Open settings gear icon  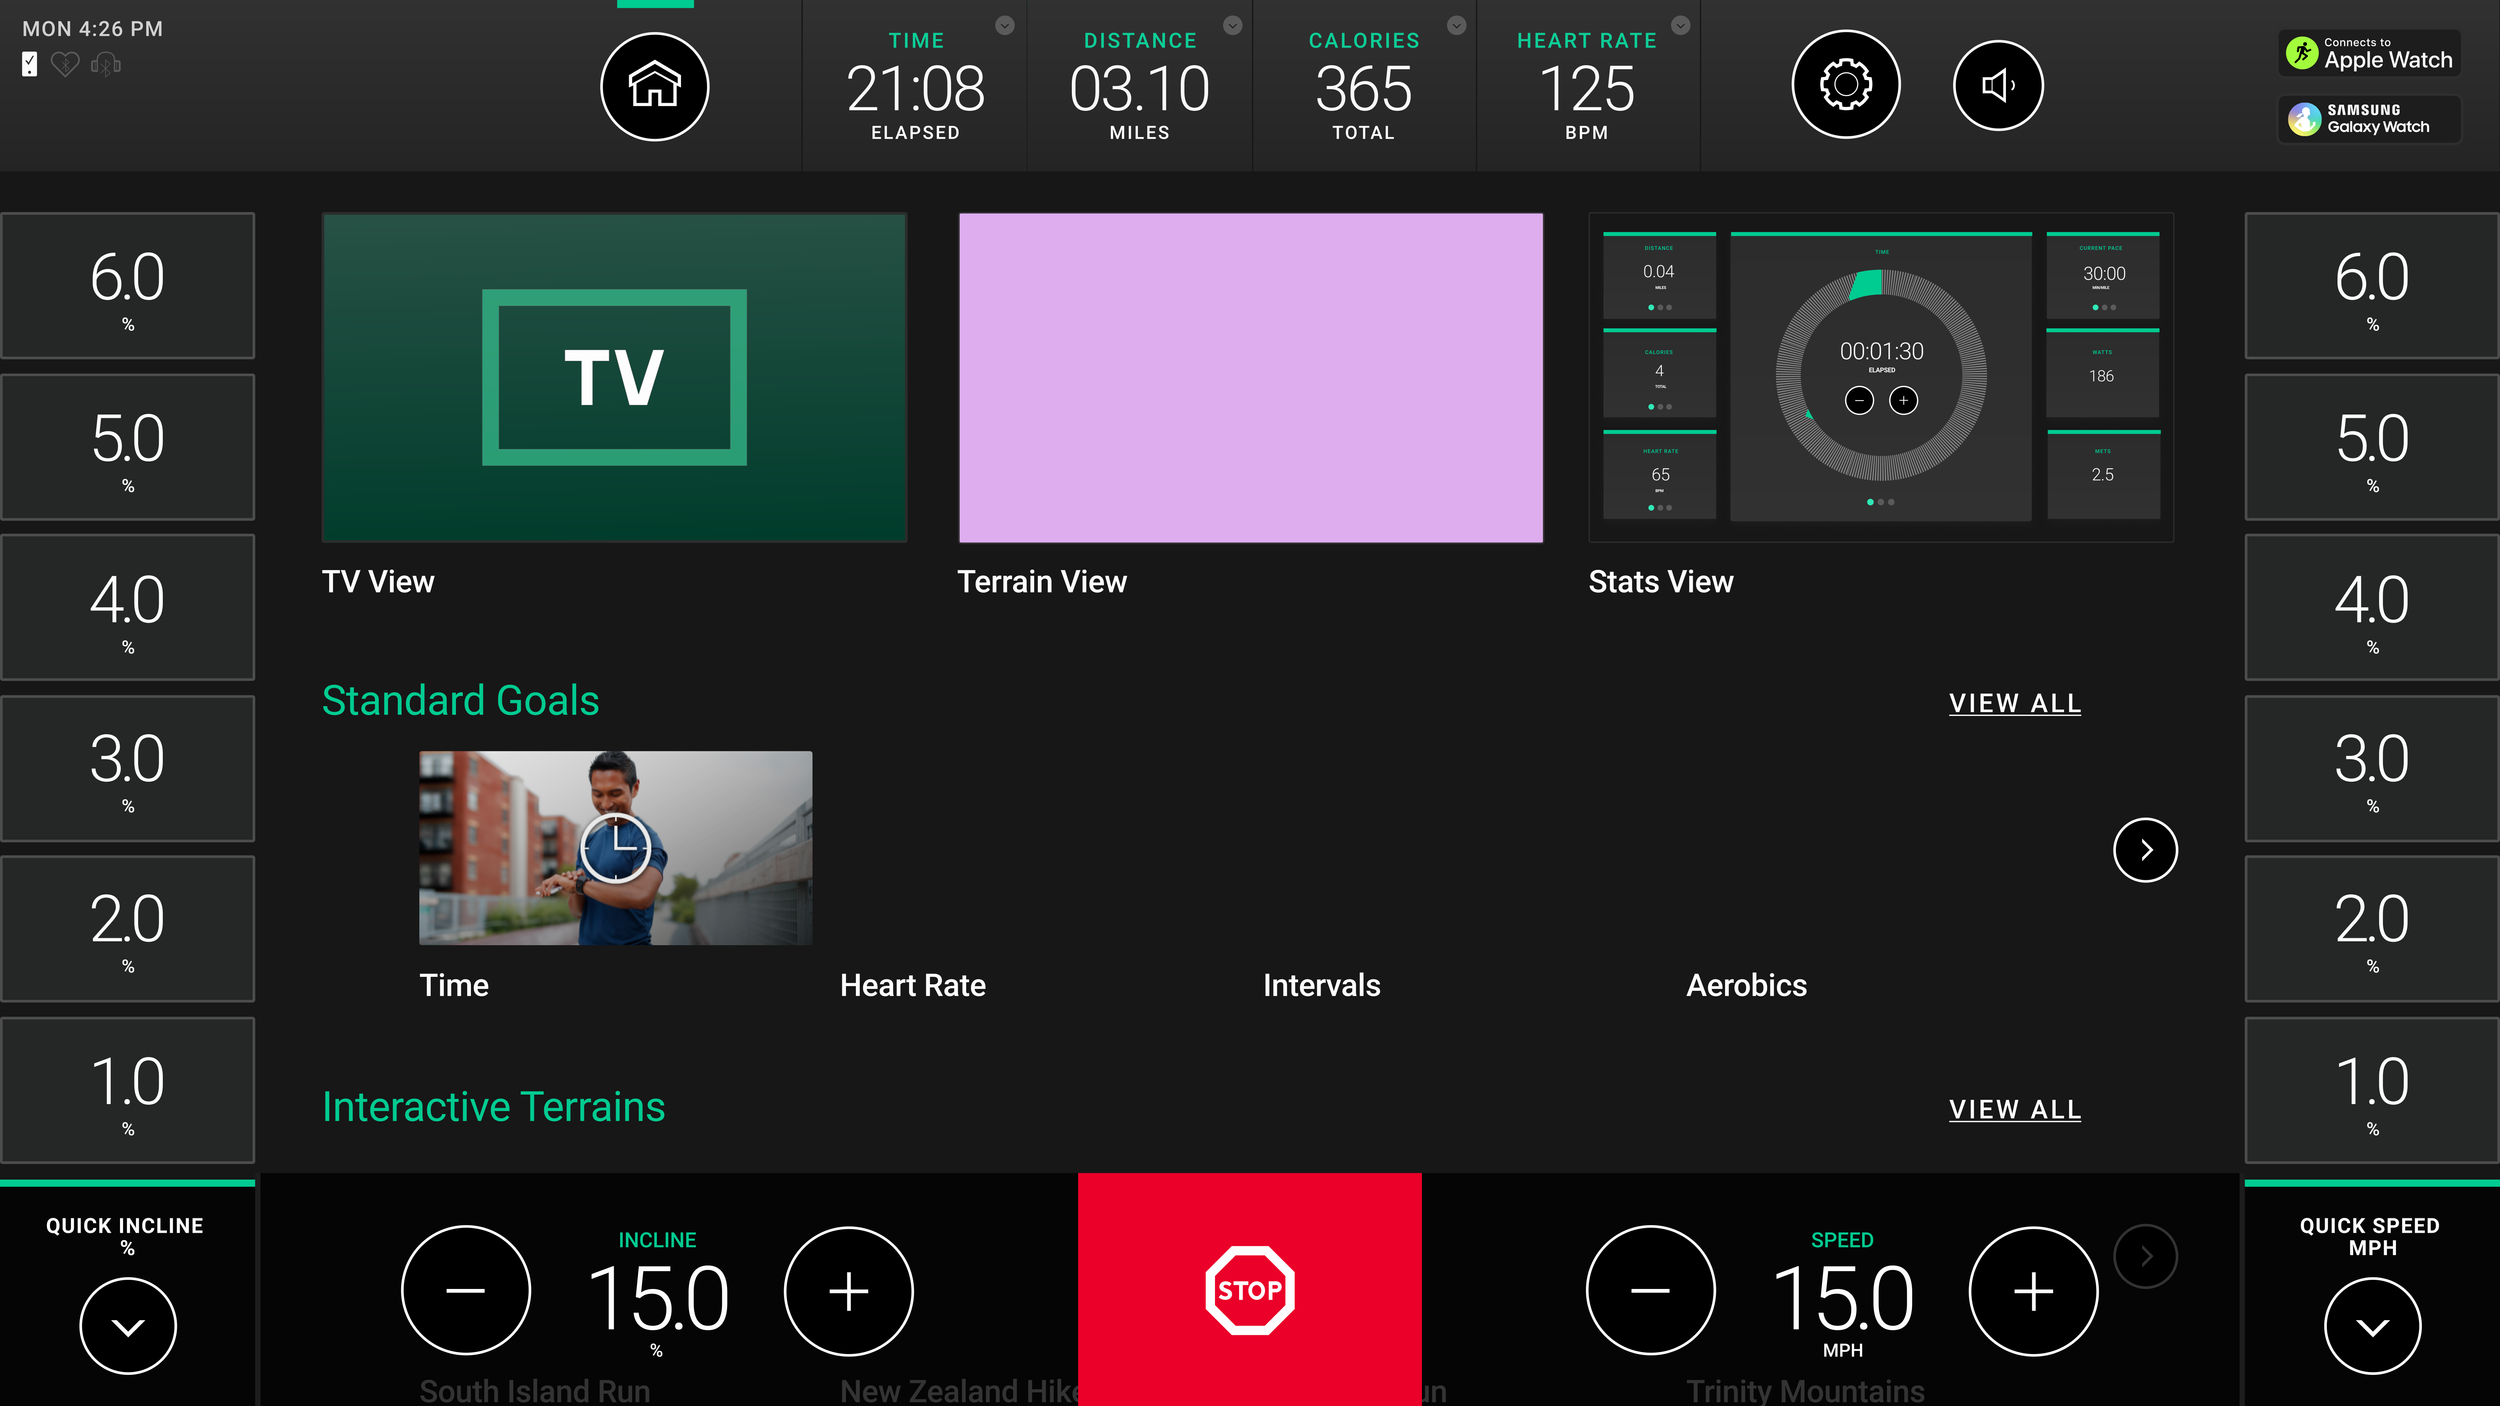click(x=1845, y=85)
